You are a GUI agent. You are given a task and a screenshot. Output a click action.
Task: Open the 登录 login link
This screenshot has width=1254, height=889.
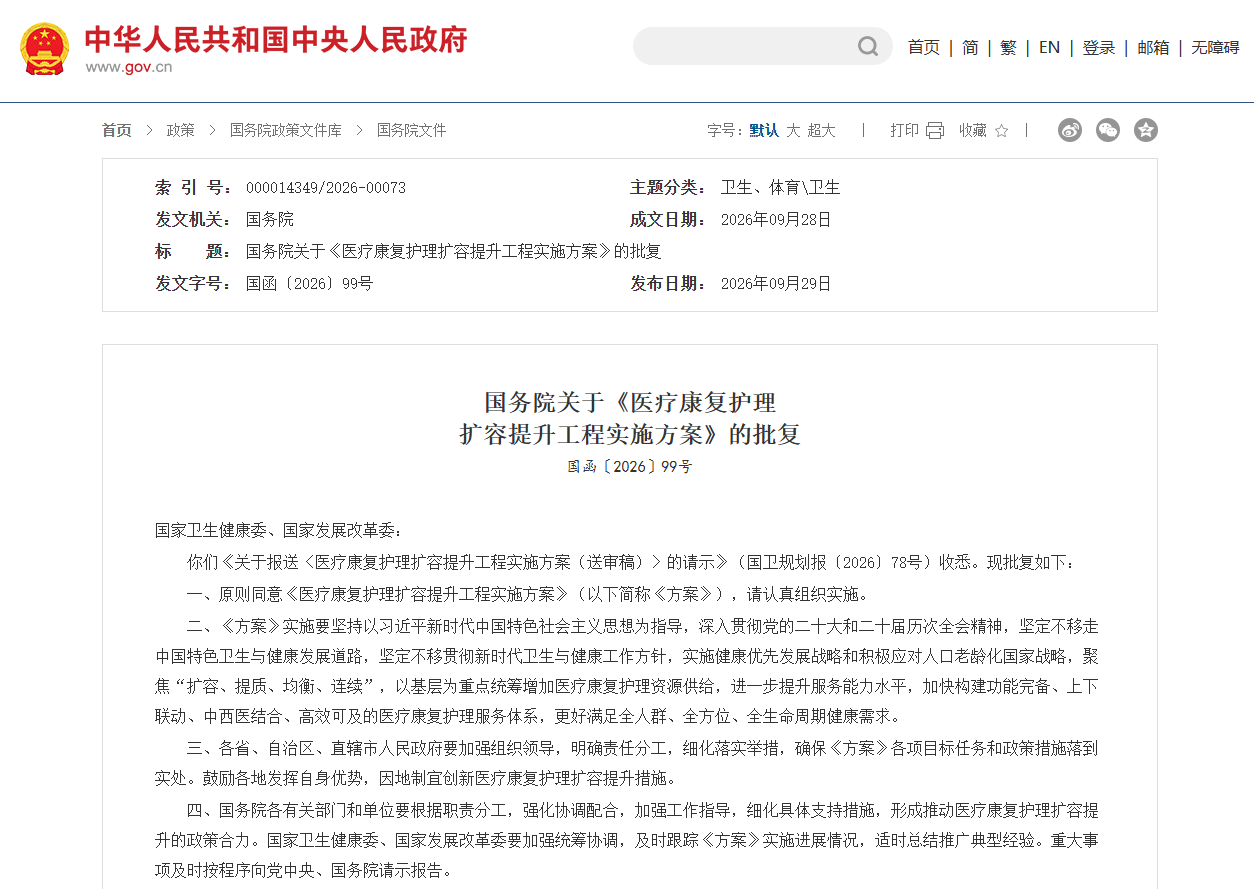(x=1098, y=48)
